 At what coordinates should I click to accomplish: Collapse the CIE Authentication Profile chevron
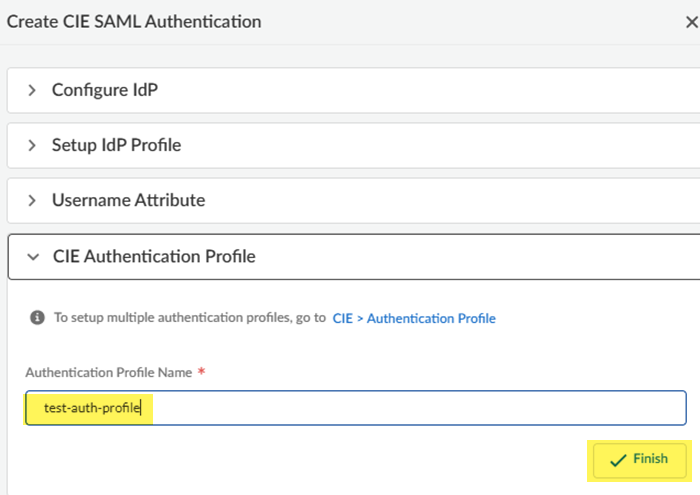32,257
